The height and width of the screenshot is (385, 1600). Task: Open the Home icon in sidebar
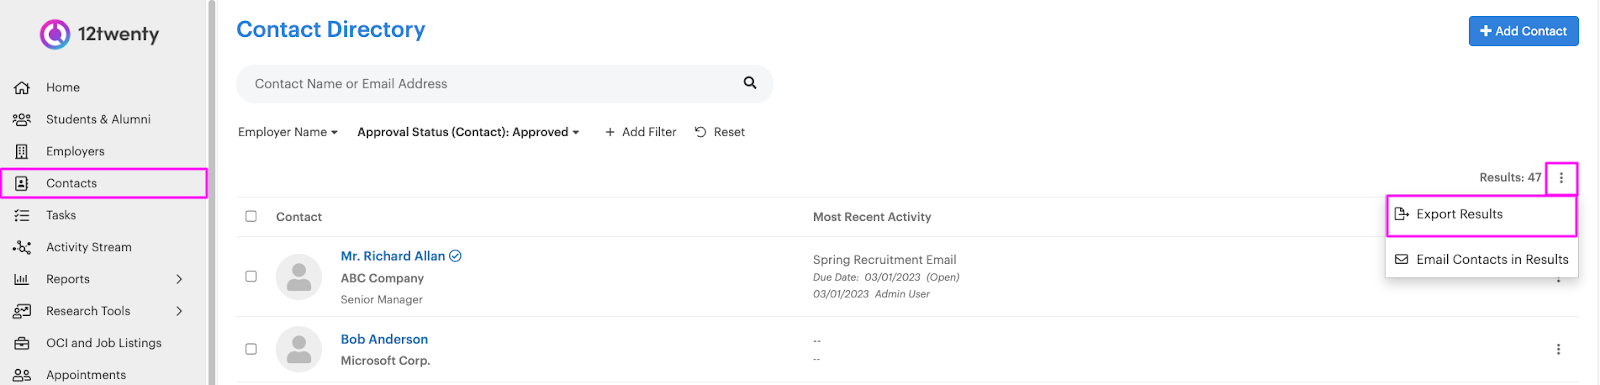click(21, 88)
